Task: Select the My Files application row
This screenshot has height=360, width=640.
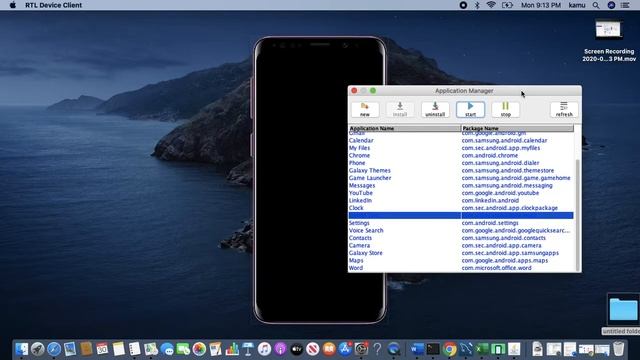Action: pos(461,148)
